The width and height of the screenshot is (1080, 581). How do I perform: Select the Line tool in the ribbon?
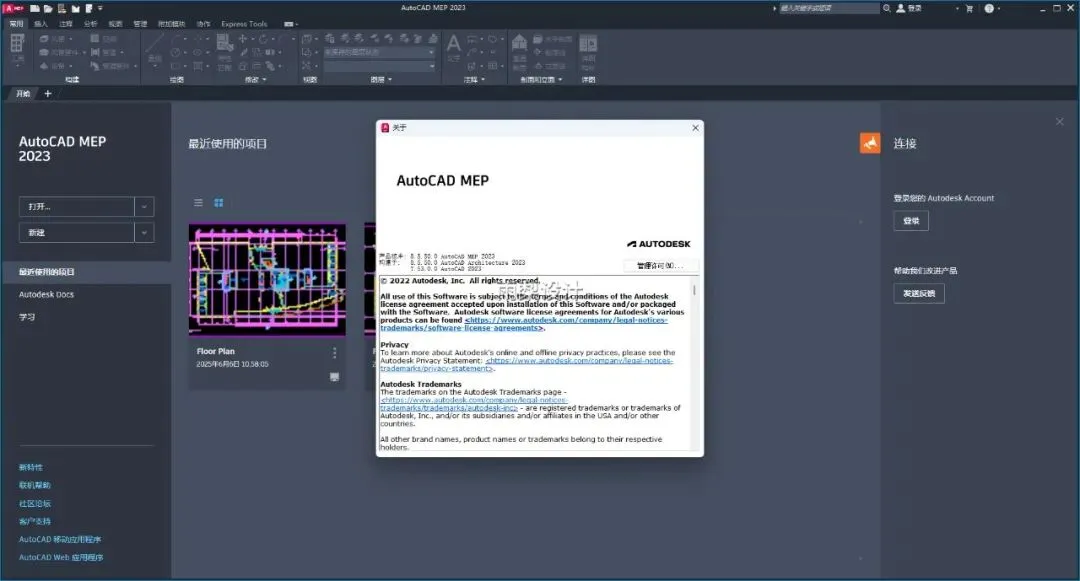[x=155, y=44]
